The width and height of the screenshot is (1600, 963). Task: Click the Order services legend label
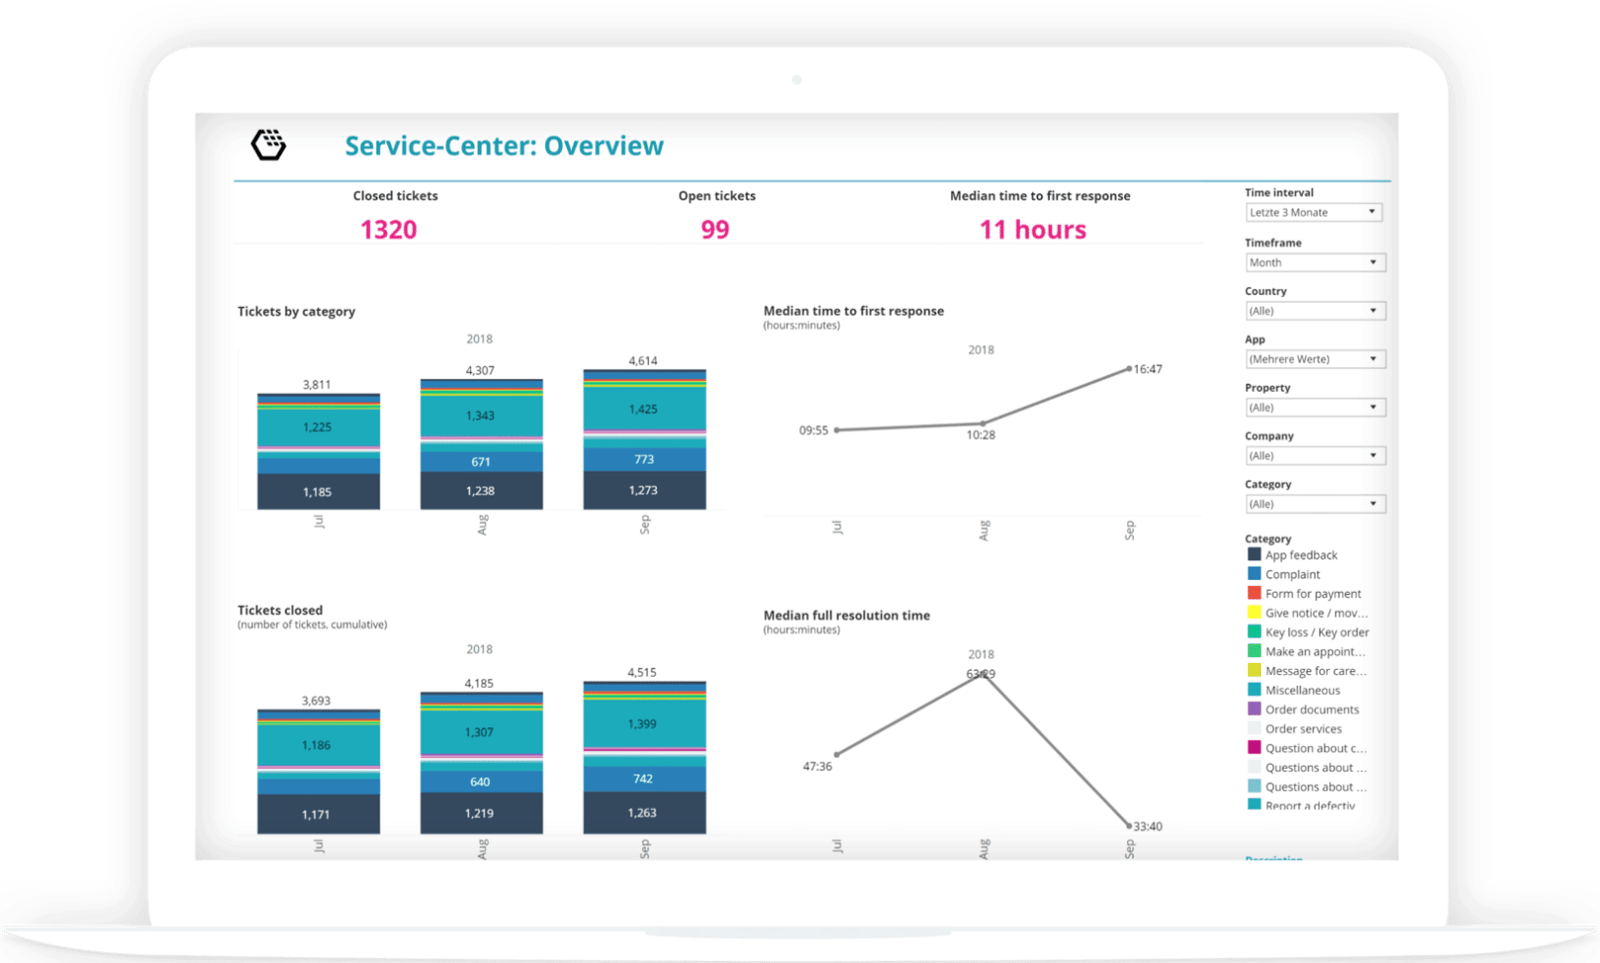point(1303,729)
